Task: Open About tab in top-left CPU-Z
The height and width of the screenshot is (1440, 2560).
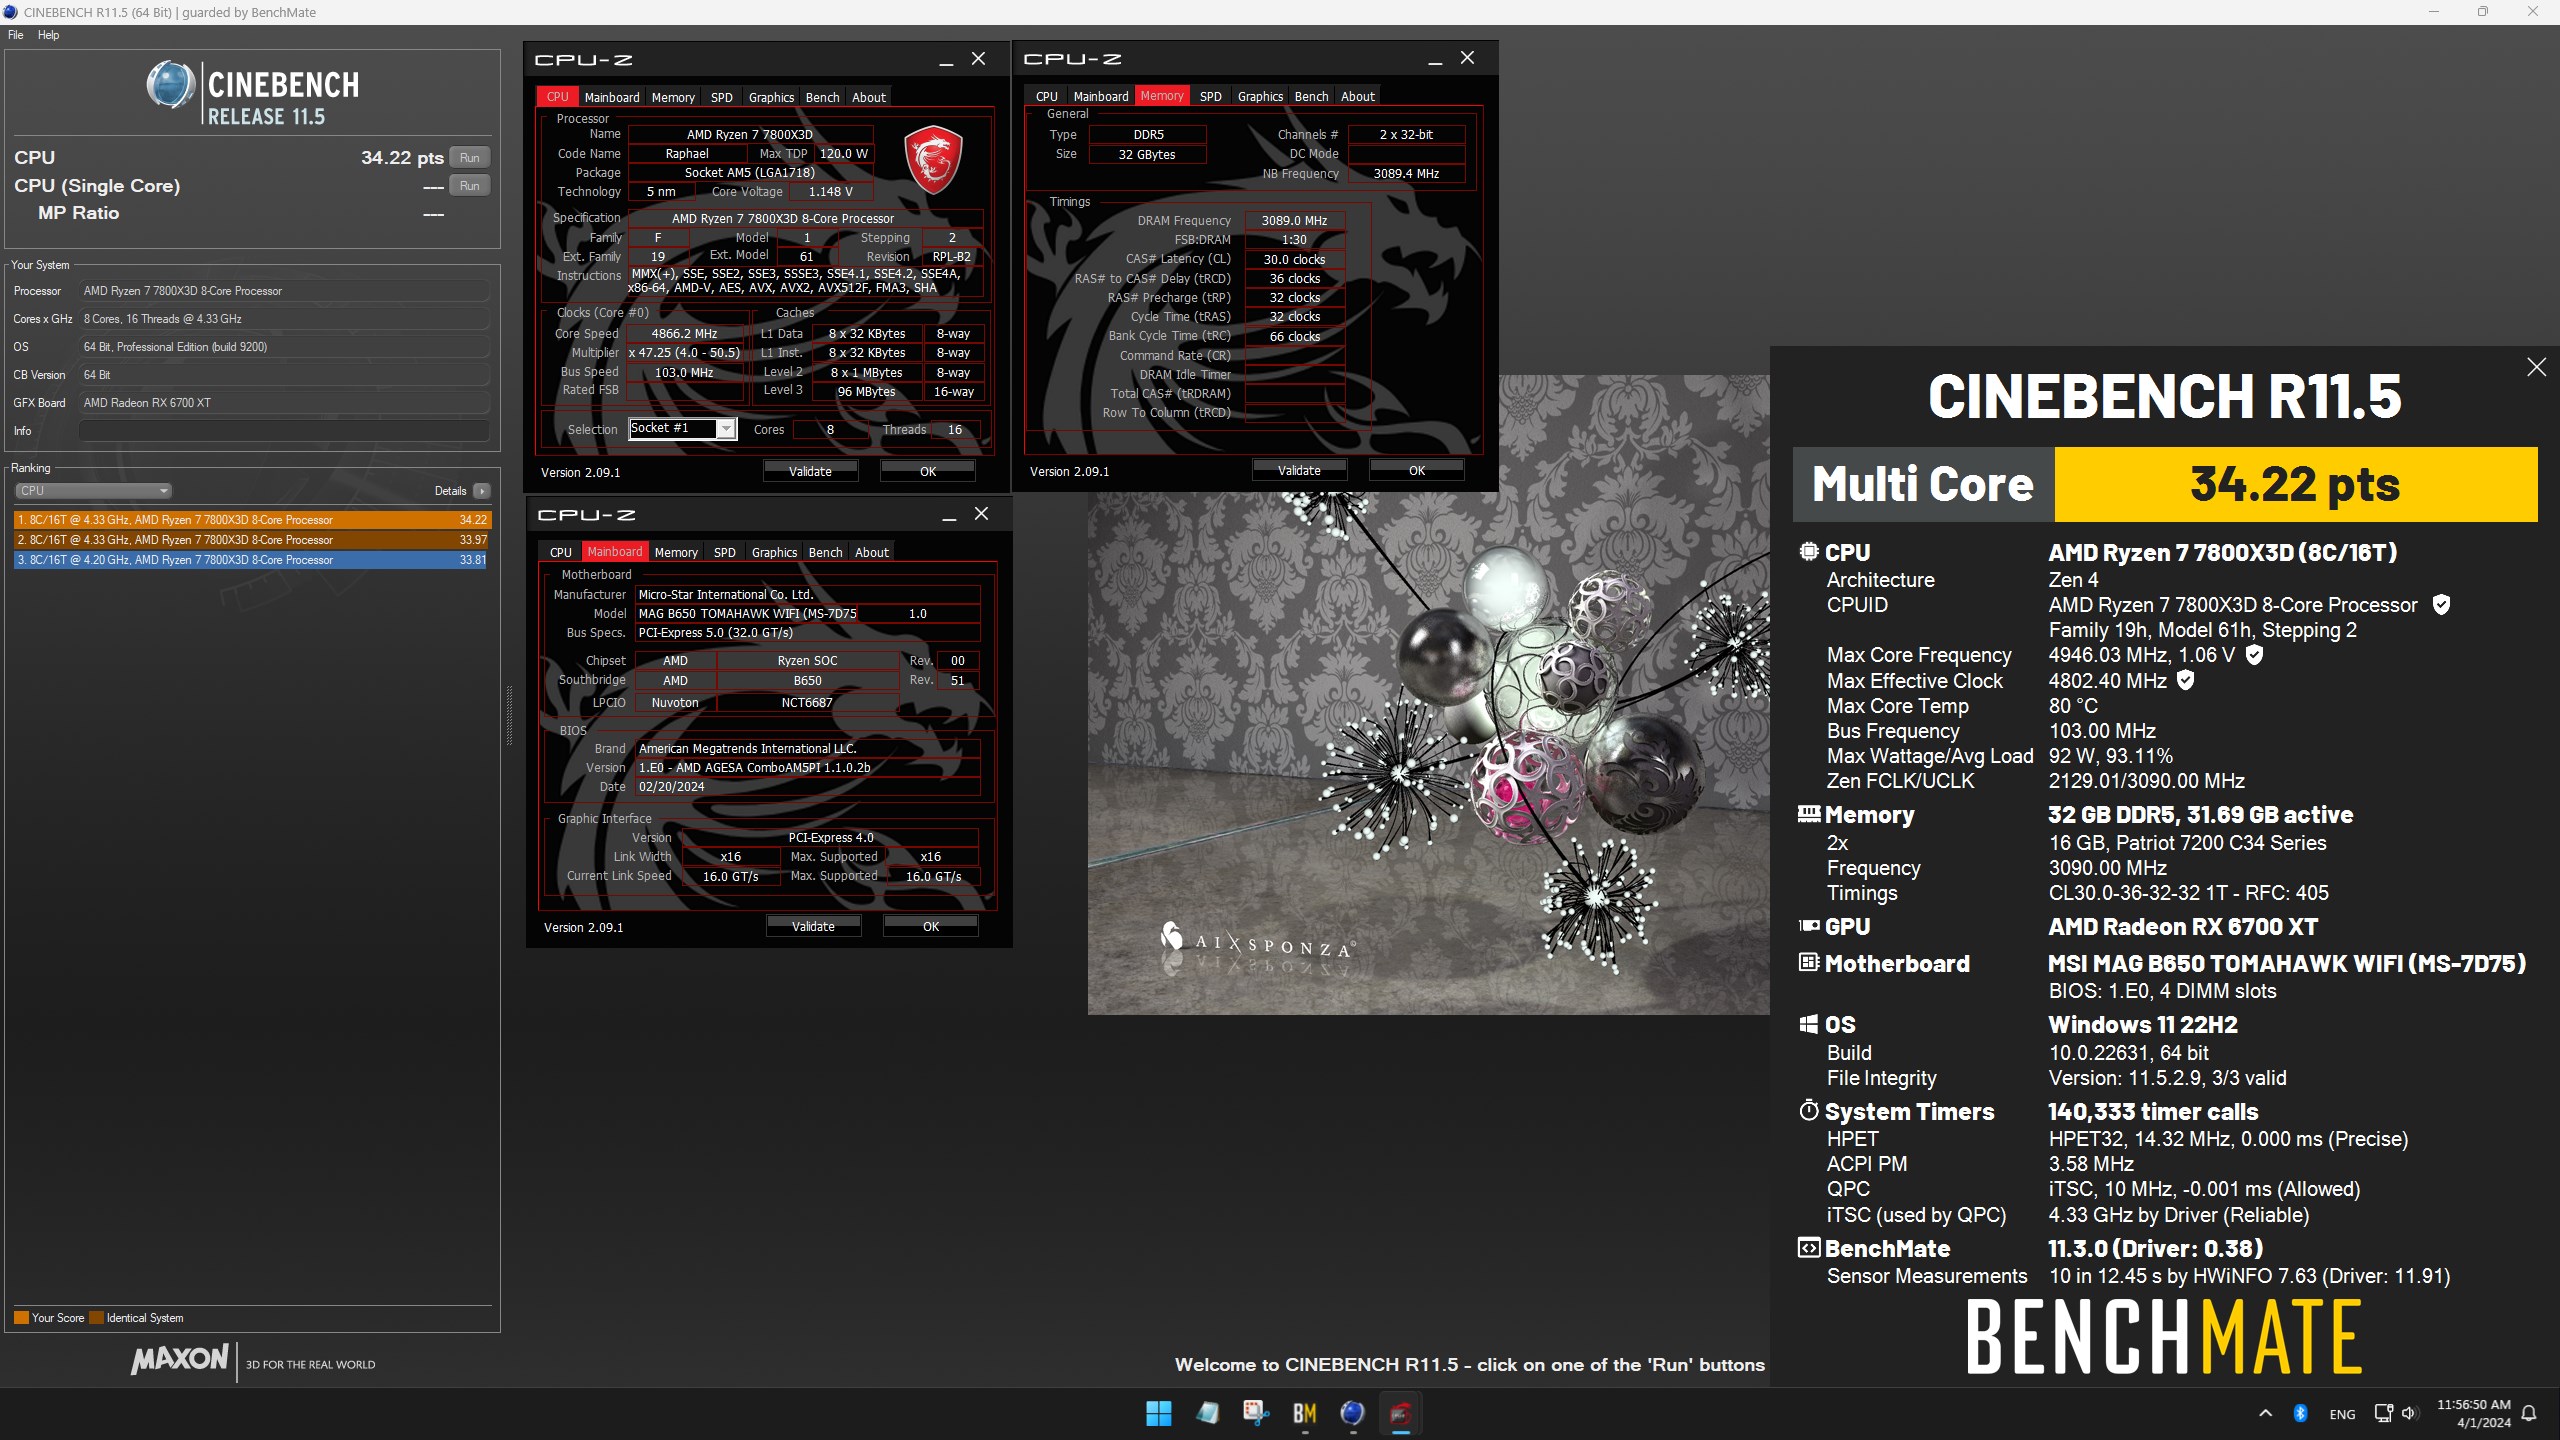Action: (x=869, y=97)
